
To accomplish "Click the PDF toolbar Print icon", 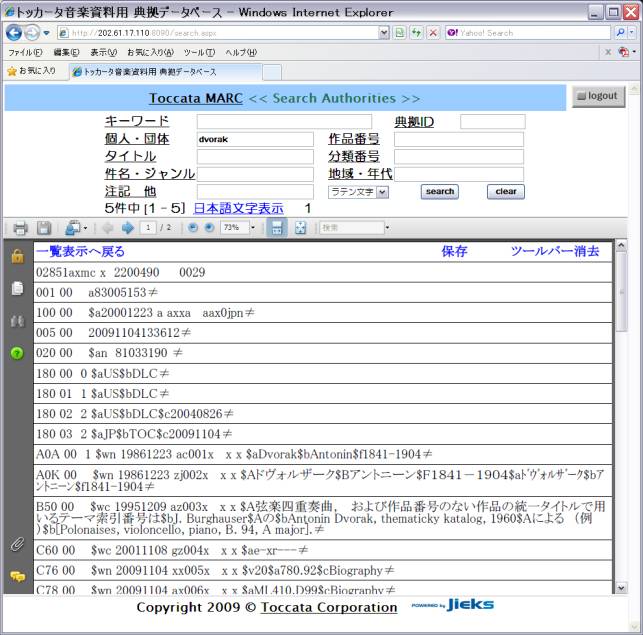I will pos(20,228).
